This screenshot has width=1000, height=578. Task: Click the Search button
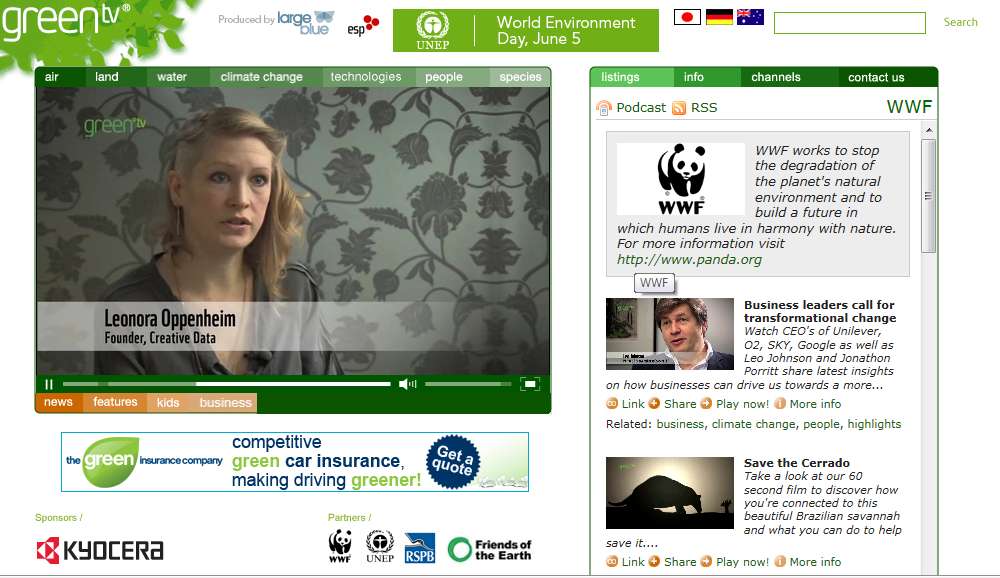tap(960, 22)
